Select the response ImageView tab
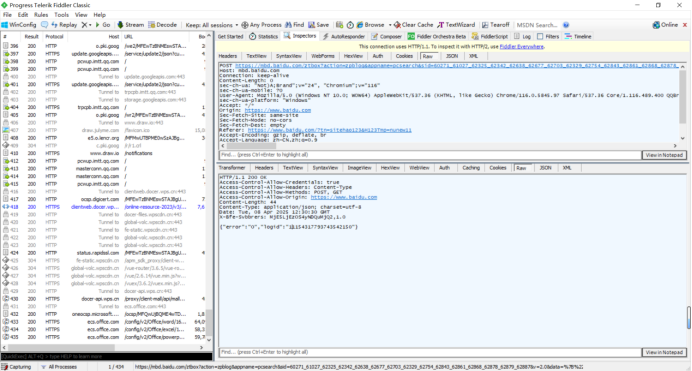 (359, 168)
